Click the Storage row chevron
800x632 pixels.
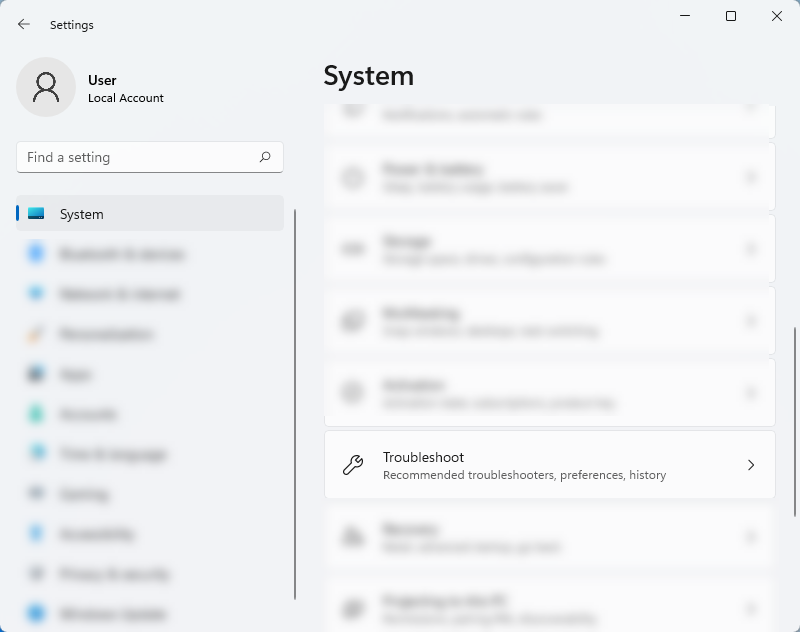(x=751, y=248)
